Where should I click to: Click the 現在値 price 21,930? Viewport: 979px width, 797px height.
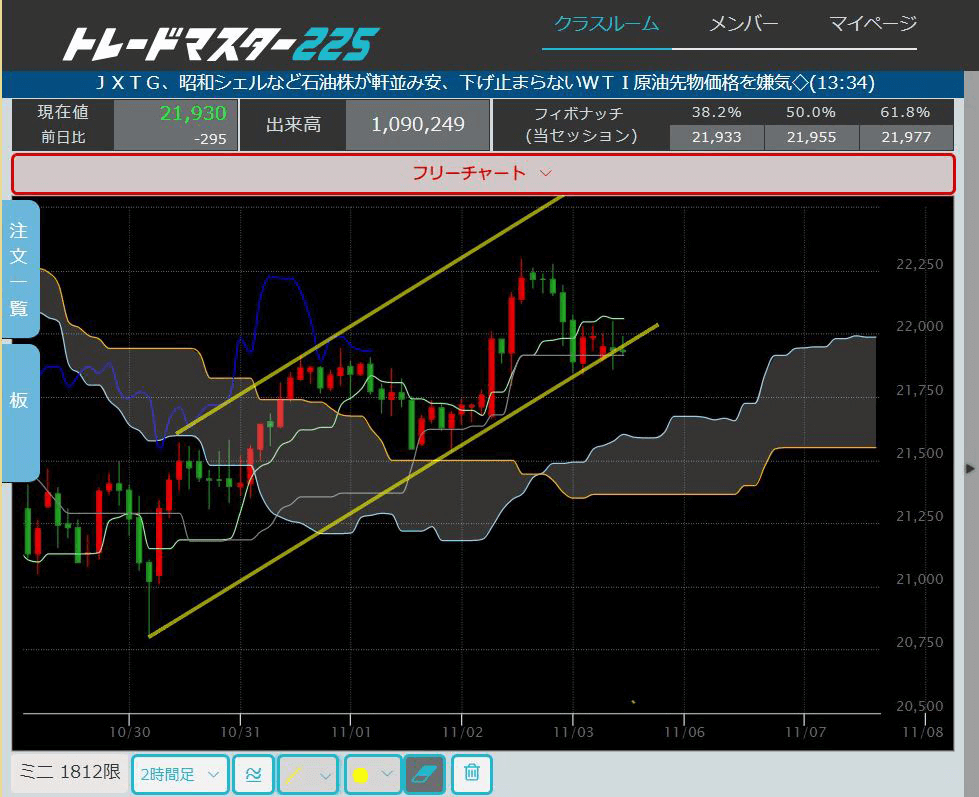tap(193, 113)
